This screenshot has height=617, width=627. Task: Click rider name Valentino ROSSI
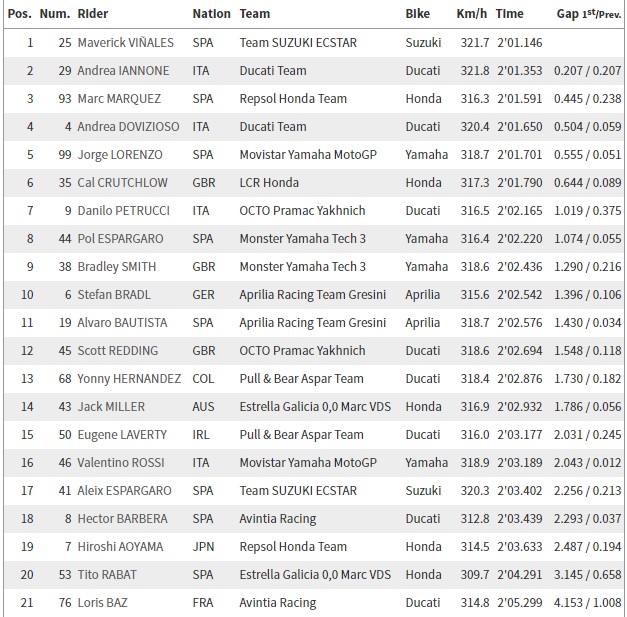(127, 463)
